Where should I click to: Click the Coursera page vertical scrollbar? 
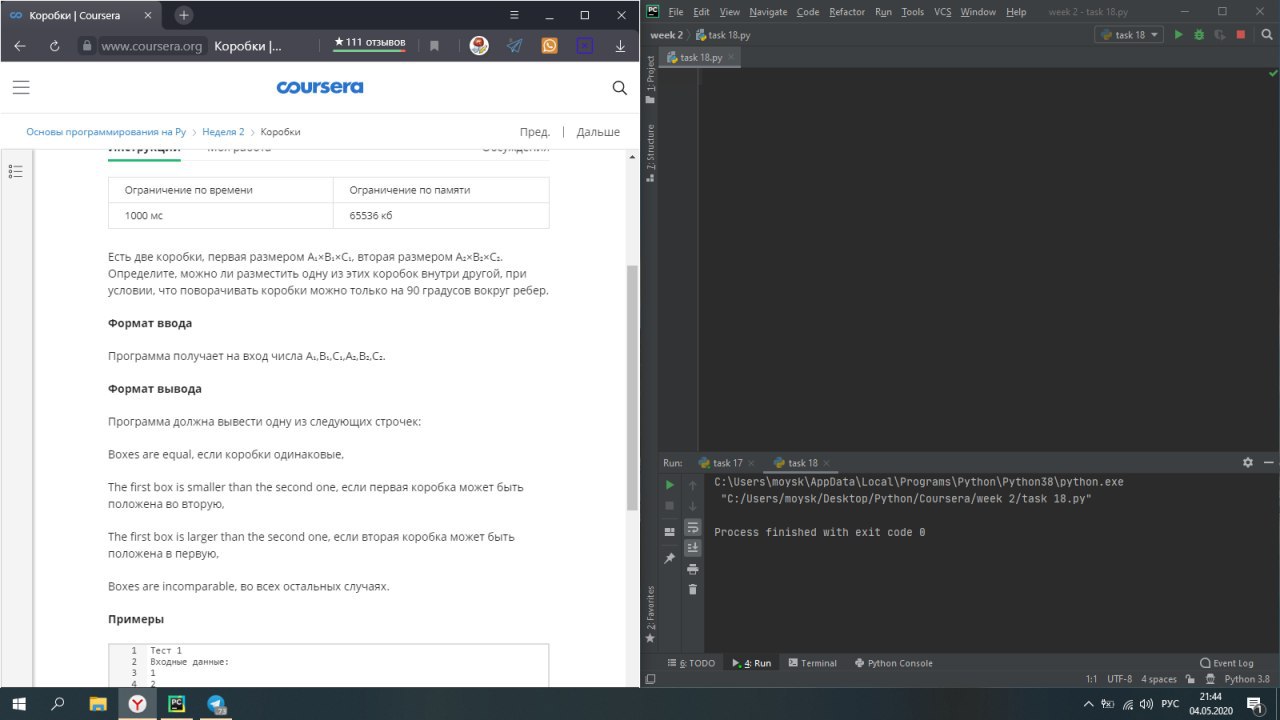pyautogui.click(x=631, y=388)
